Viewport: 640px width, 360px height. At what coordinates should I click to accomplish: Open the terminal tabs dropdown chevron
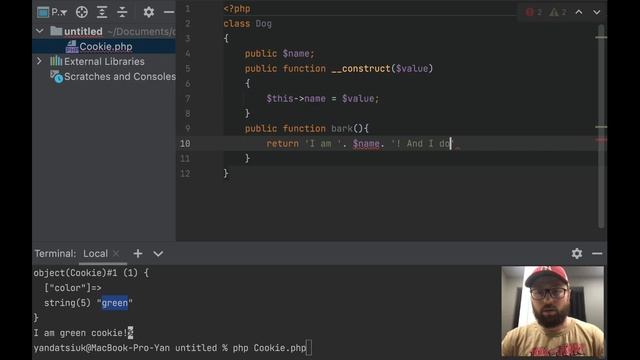coord(158,254)
